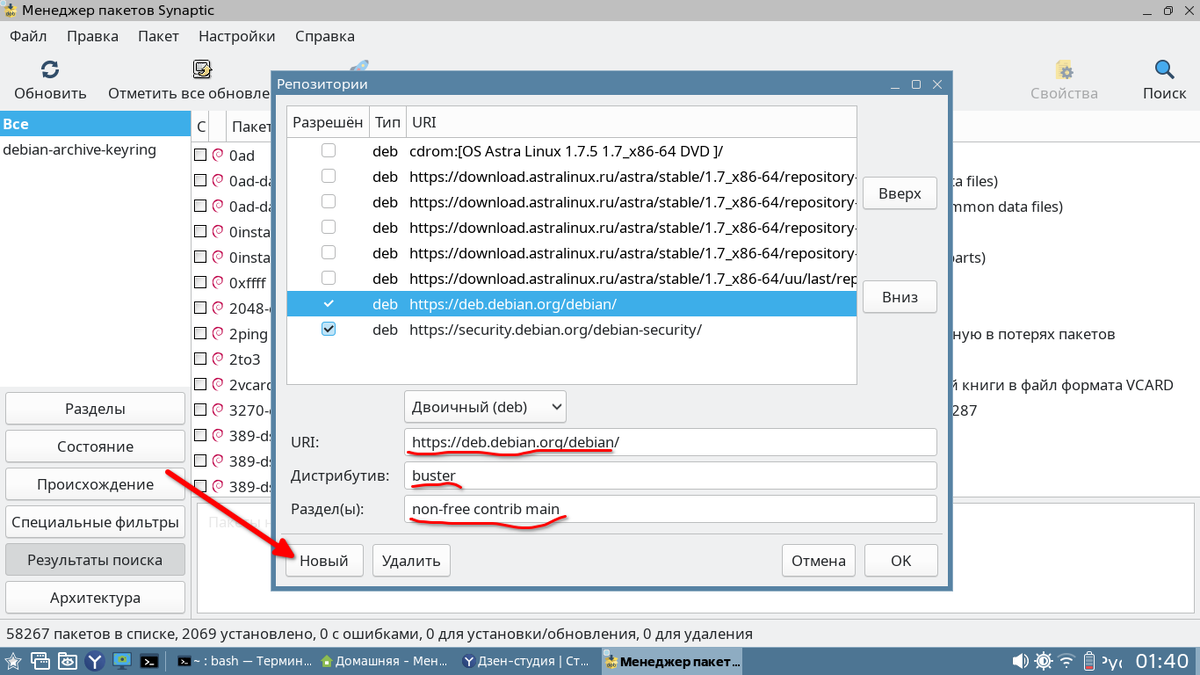This screenshot has height=675, width=1200.
Task: Uncheck the security.debian.org repository checkbox
Action: (x=328, y=329)
